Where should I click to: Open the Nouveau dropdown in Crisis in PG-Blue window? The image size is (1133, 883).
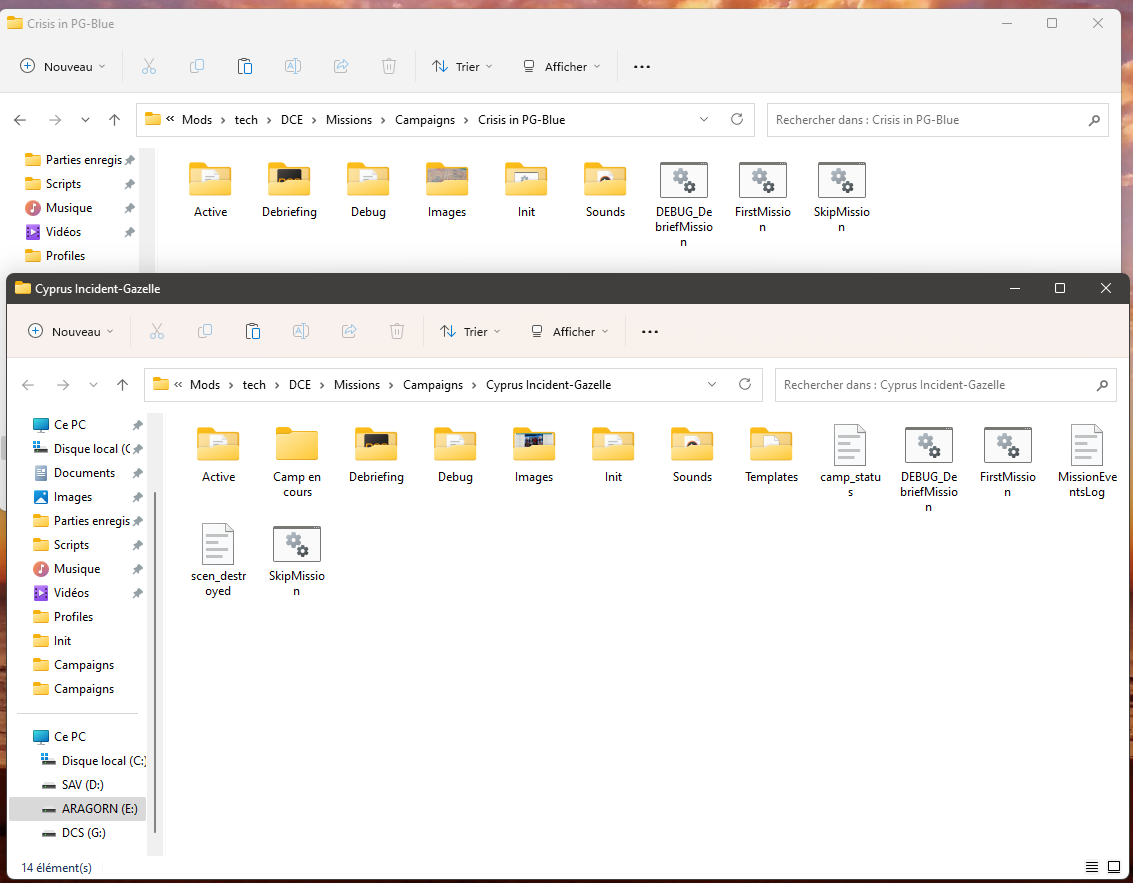pyautogui.click(x=63, y=66)
